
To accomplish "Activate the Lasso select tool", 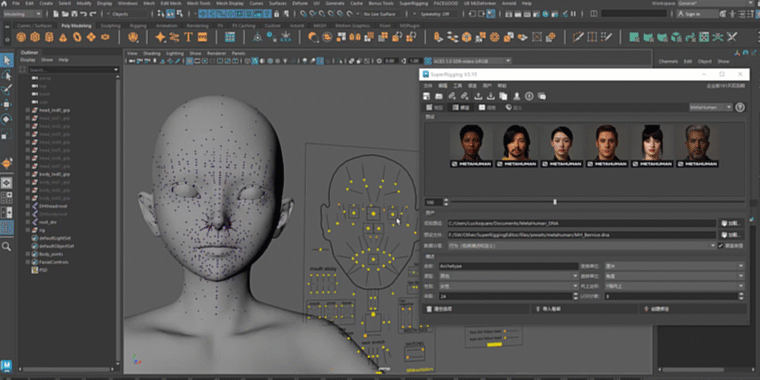I will 7,75.
